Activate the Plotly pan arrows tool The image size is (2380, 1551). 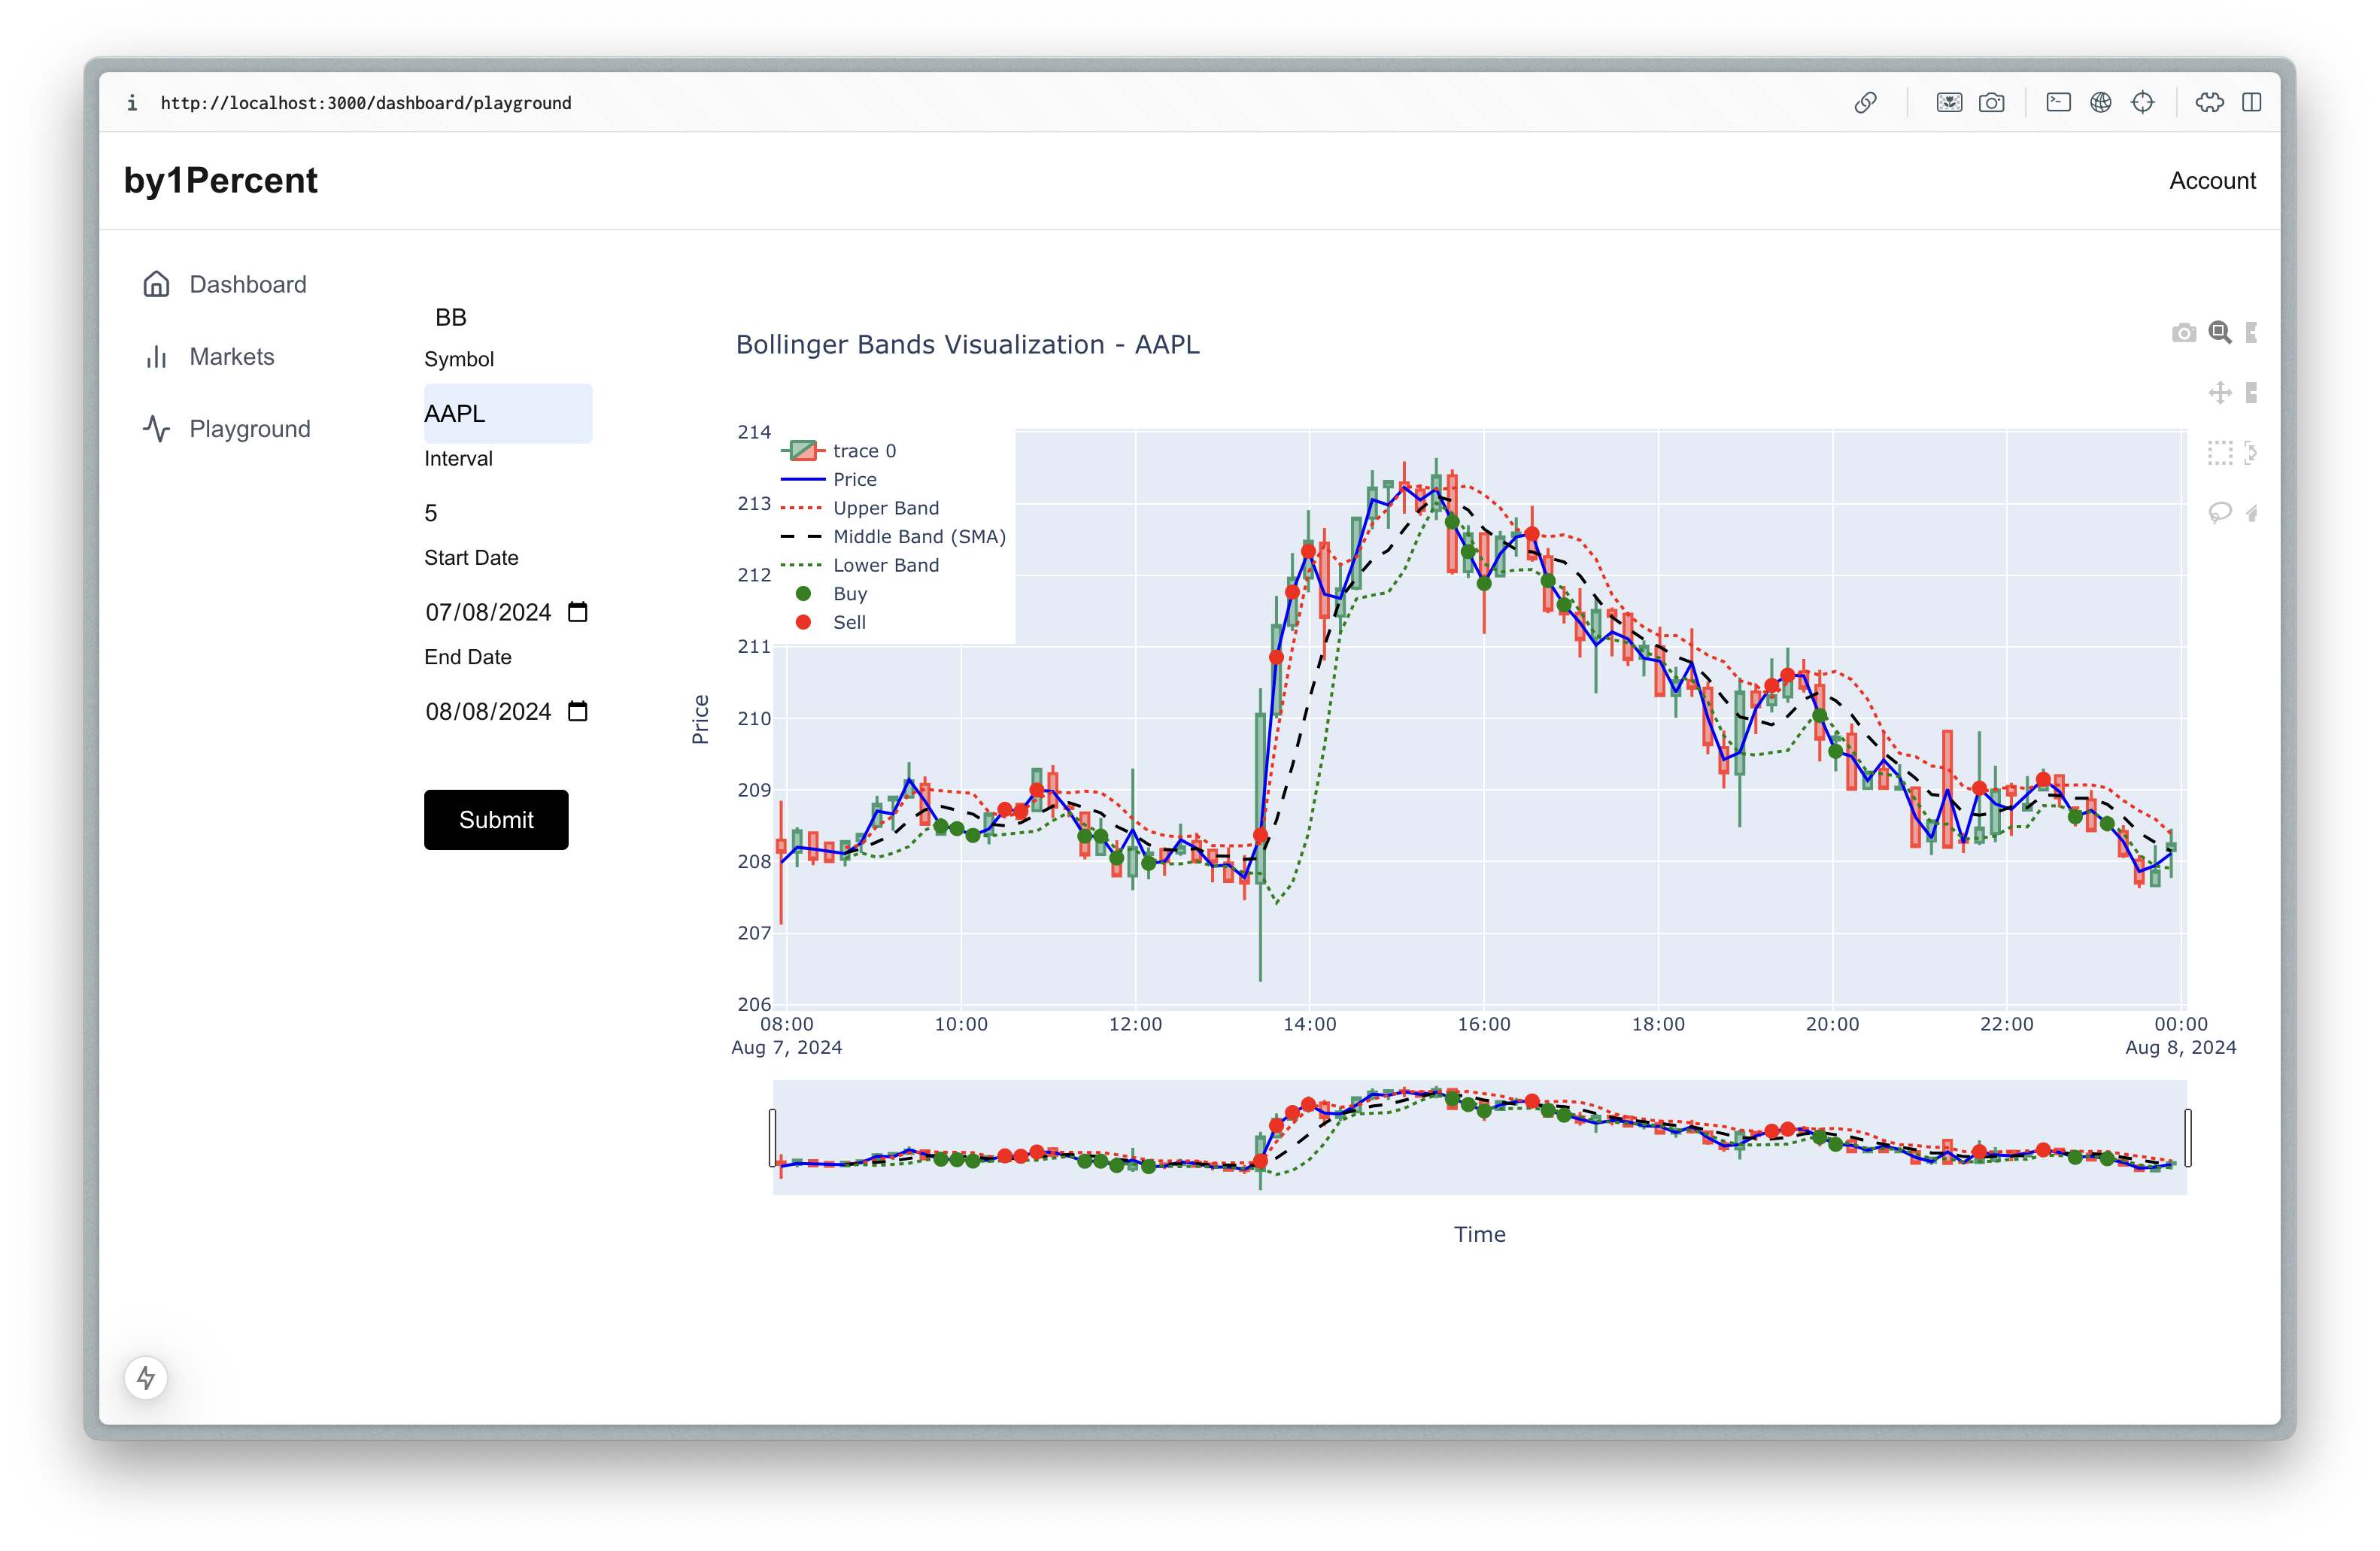2219,393
